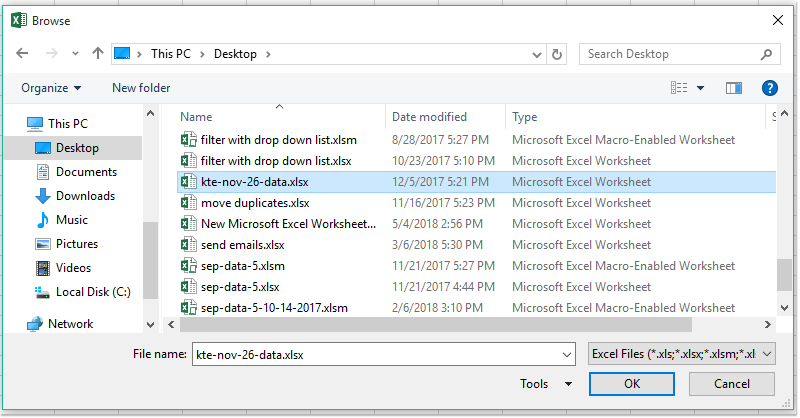Screen dimensions: 800x418
Task: Expand the Excel Files type filter dropdown
Action: (681, 354)
